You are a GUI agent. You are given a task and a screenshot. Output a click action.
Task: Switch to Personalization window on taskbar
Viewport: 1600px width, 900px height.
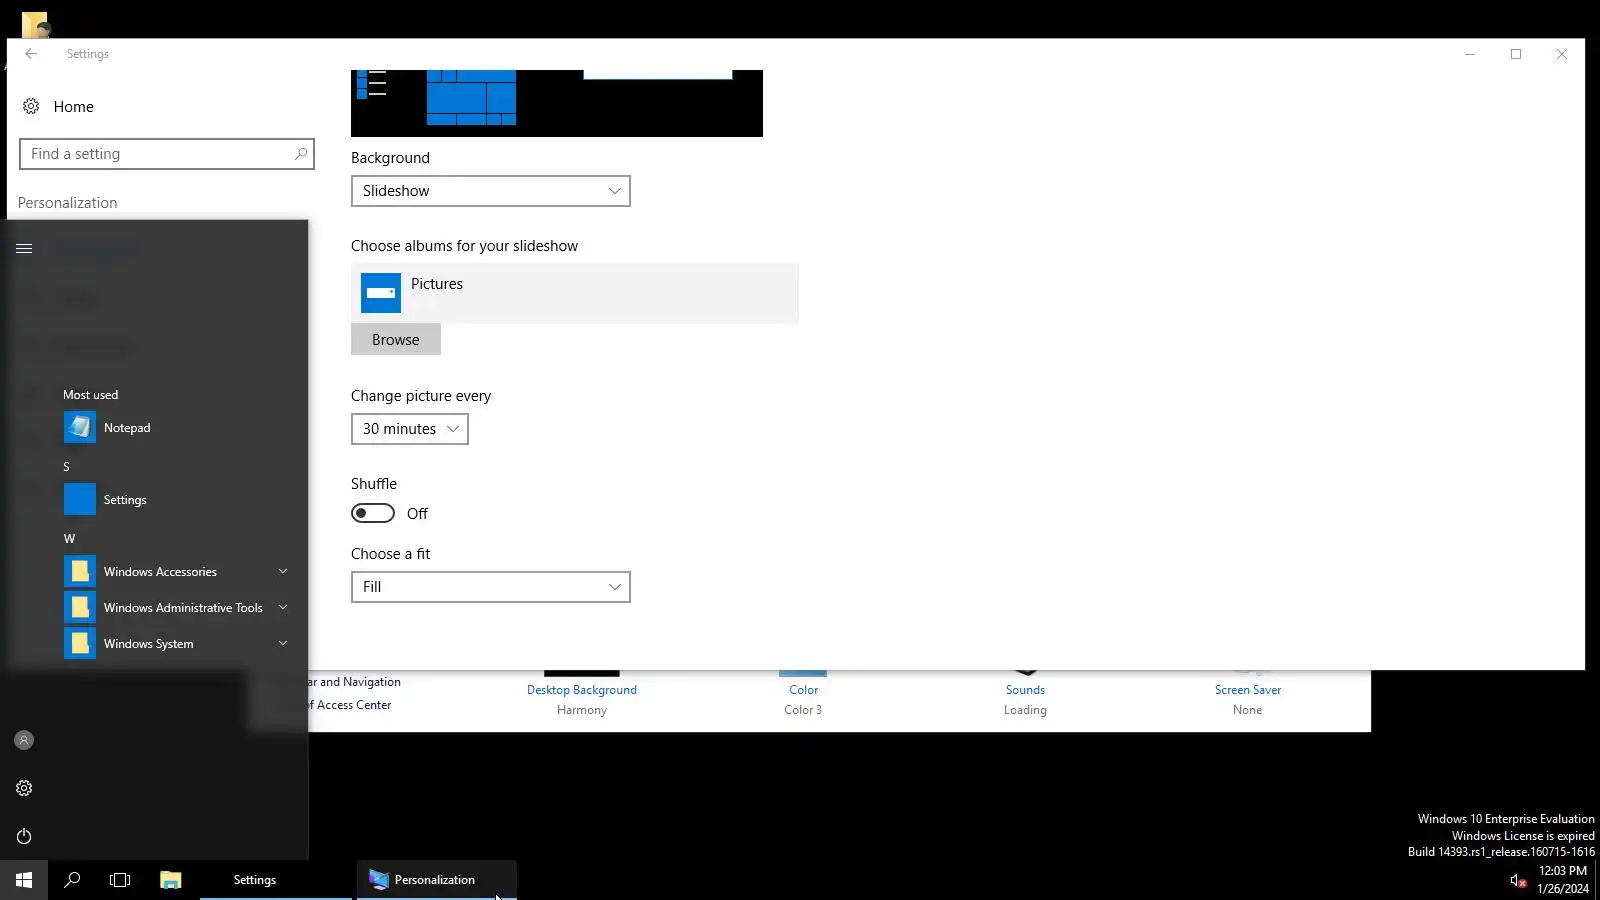coord(437,880)
